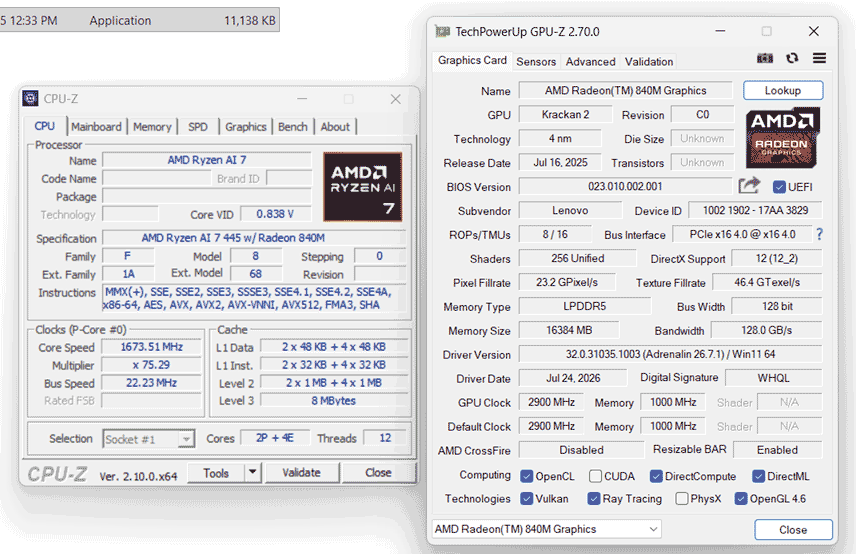856x554 pixels.
Task: Select the CPU tab in CPU-Z
Action: [x=45, y=126]
